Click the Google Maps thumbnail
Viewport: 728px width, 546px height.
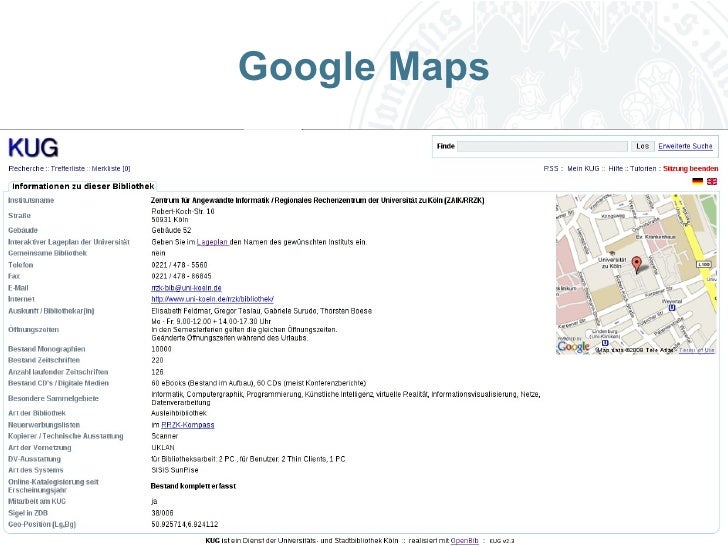click(637, 274)
